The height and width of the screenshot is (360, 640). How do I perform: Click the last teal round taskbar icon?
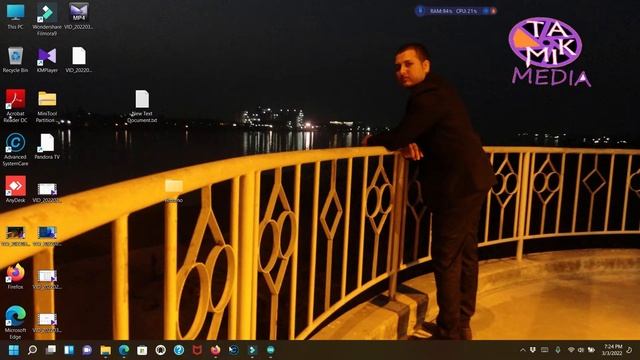[271, 350]
